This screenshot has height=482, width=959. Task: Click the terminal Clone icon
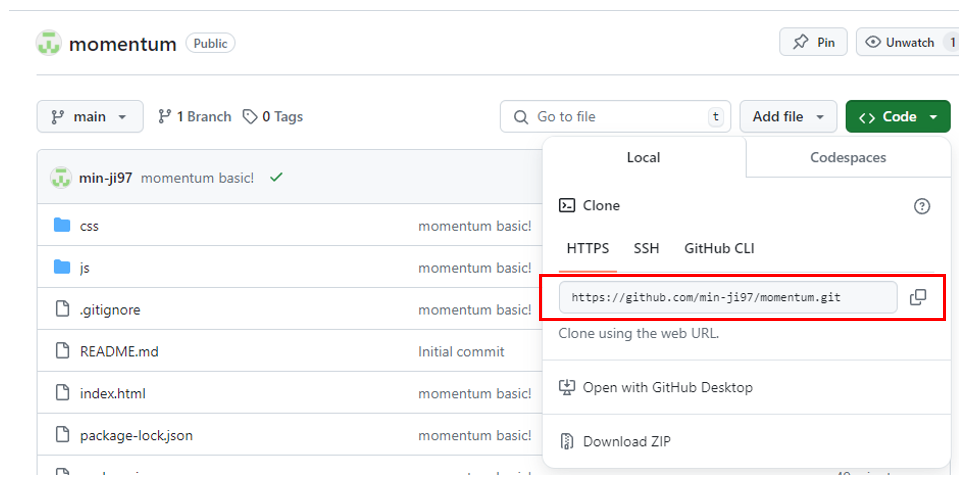567,205
